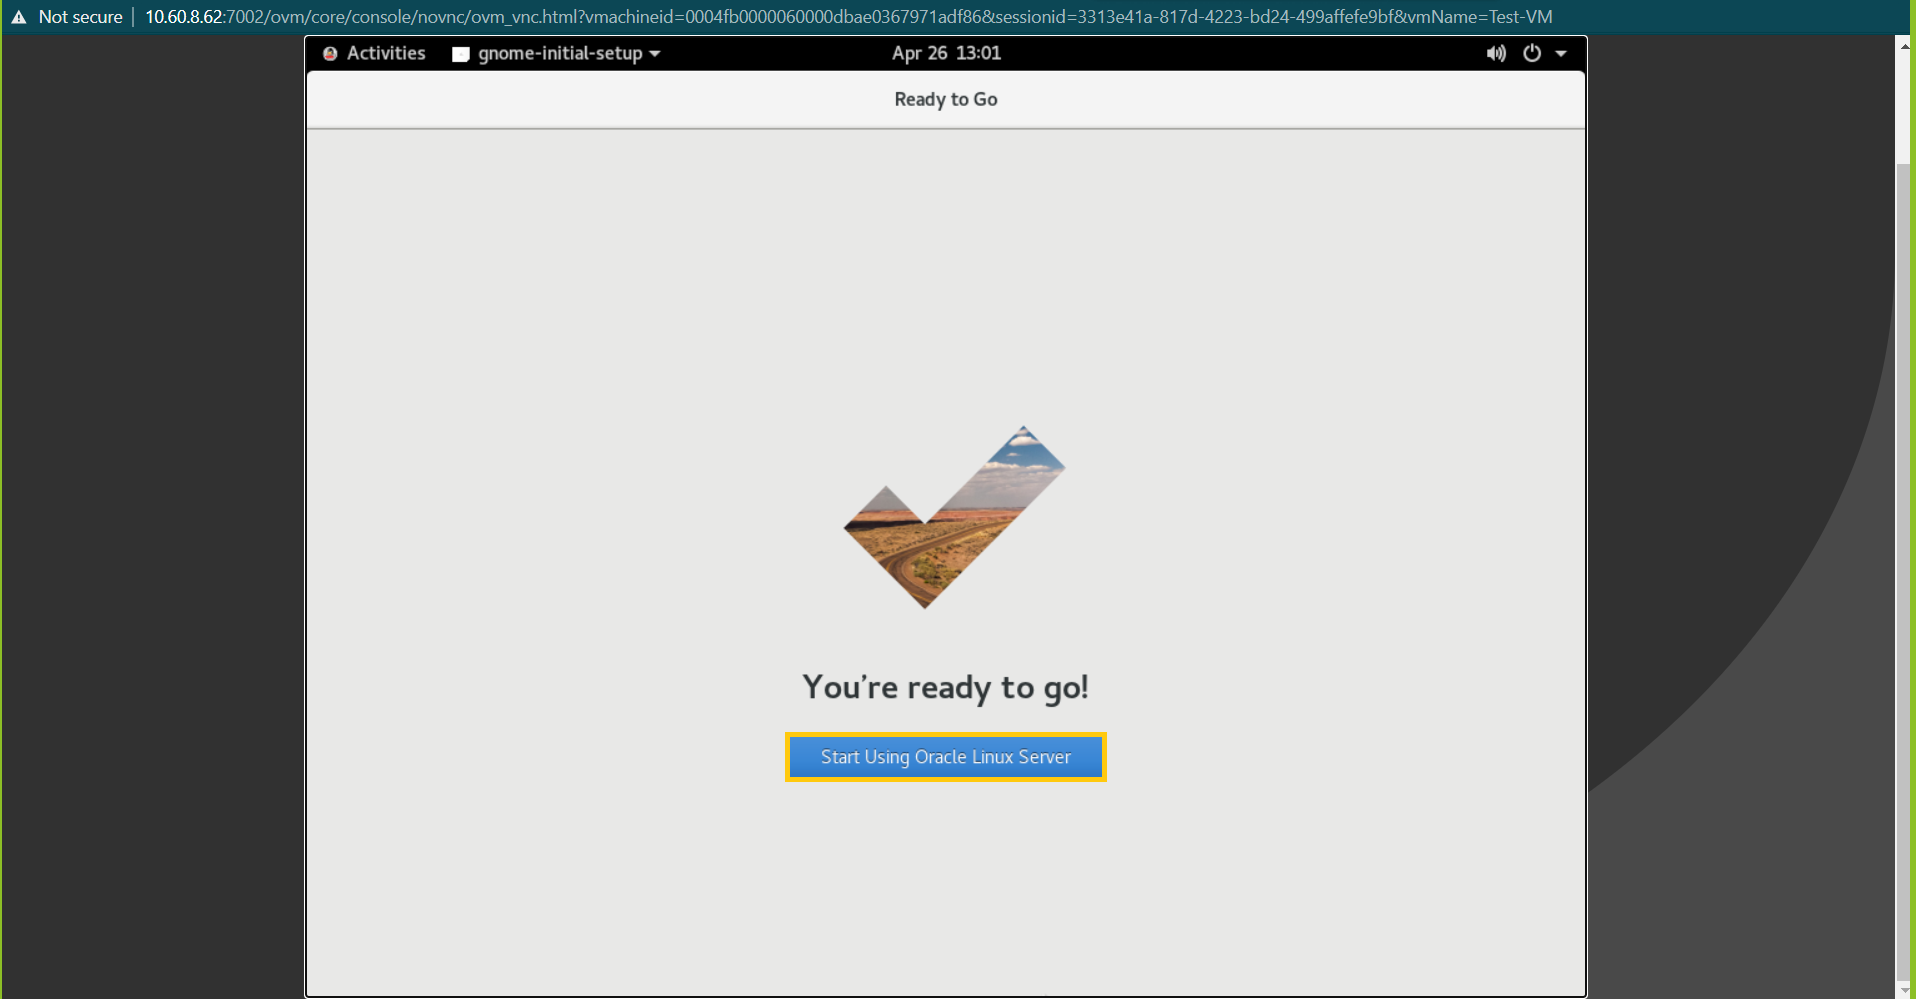
Task: Click the browser vertical scrollbar
Action: click(x=1904, y=570)
